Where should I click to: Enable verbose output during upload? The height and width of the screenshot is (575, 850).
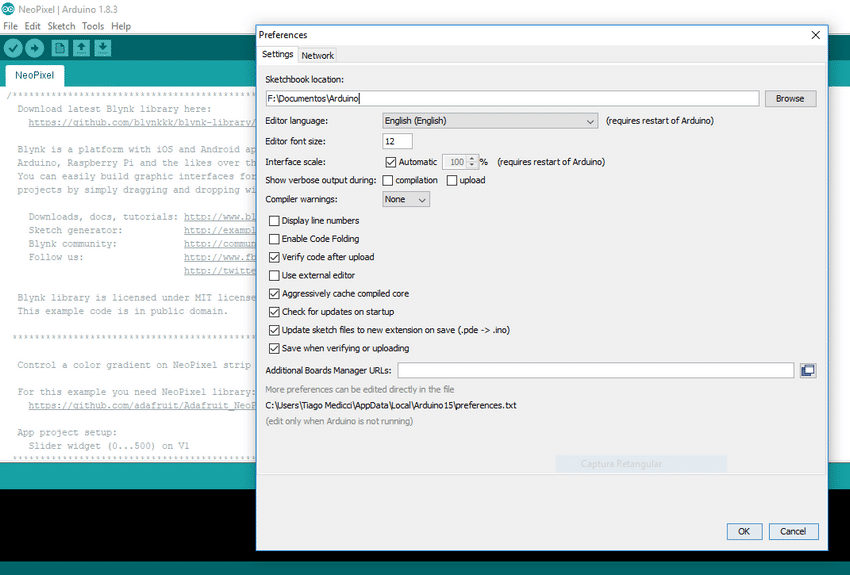[x=452, y=180]
